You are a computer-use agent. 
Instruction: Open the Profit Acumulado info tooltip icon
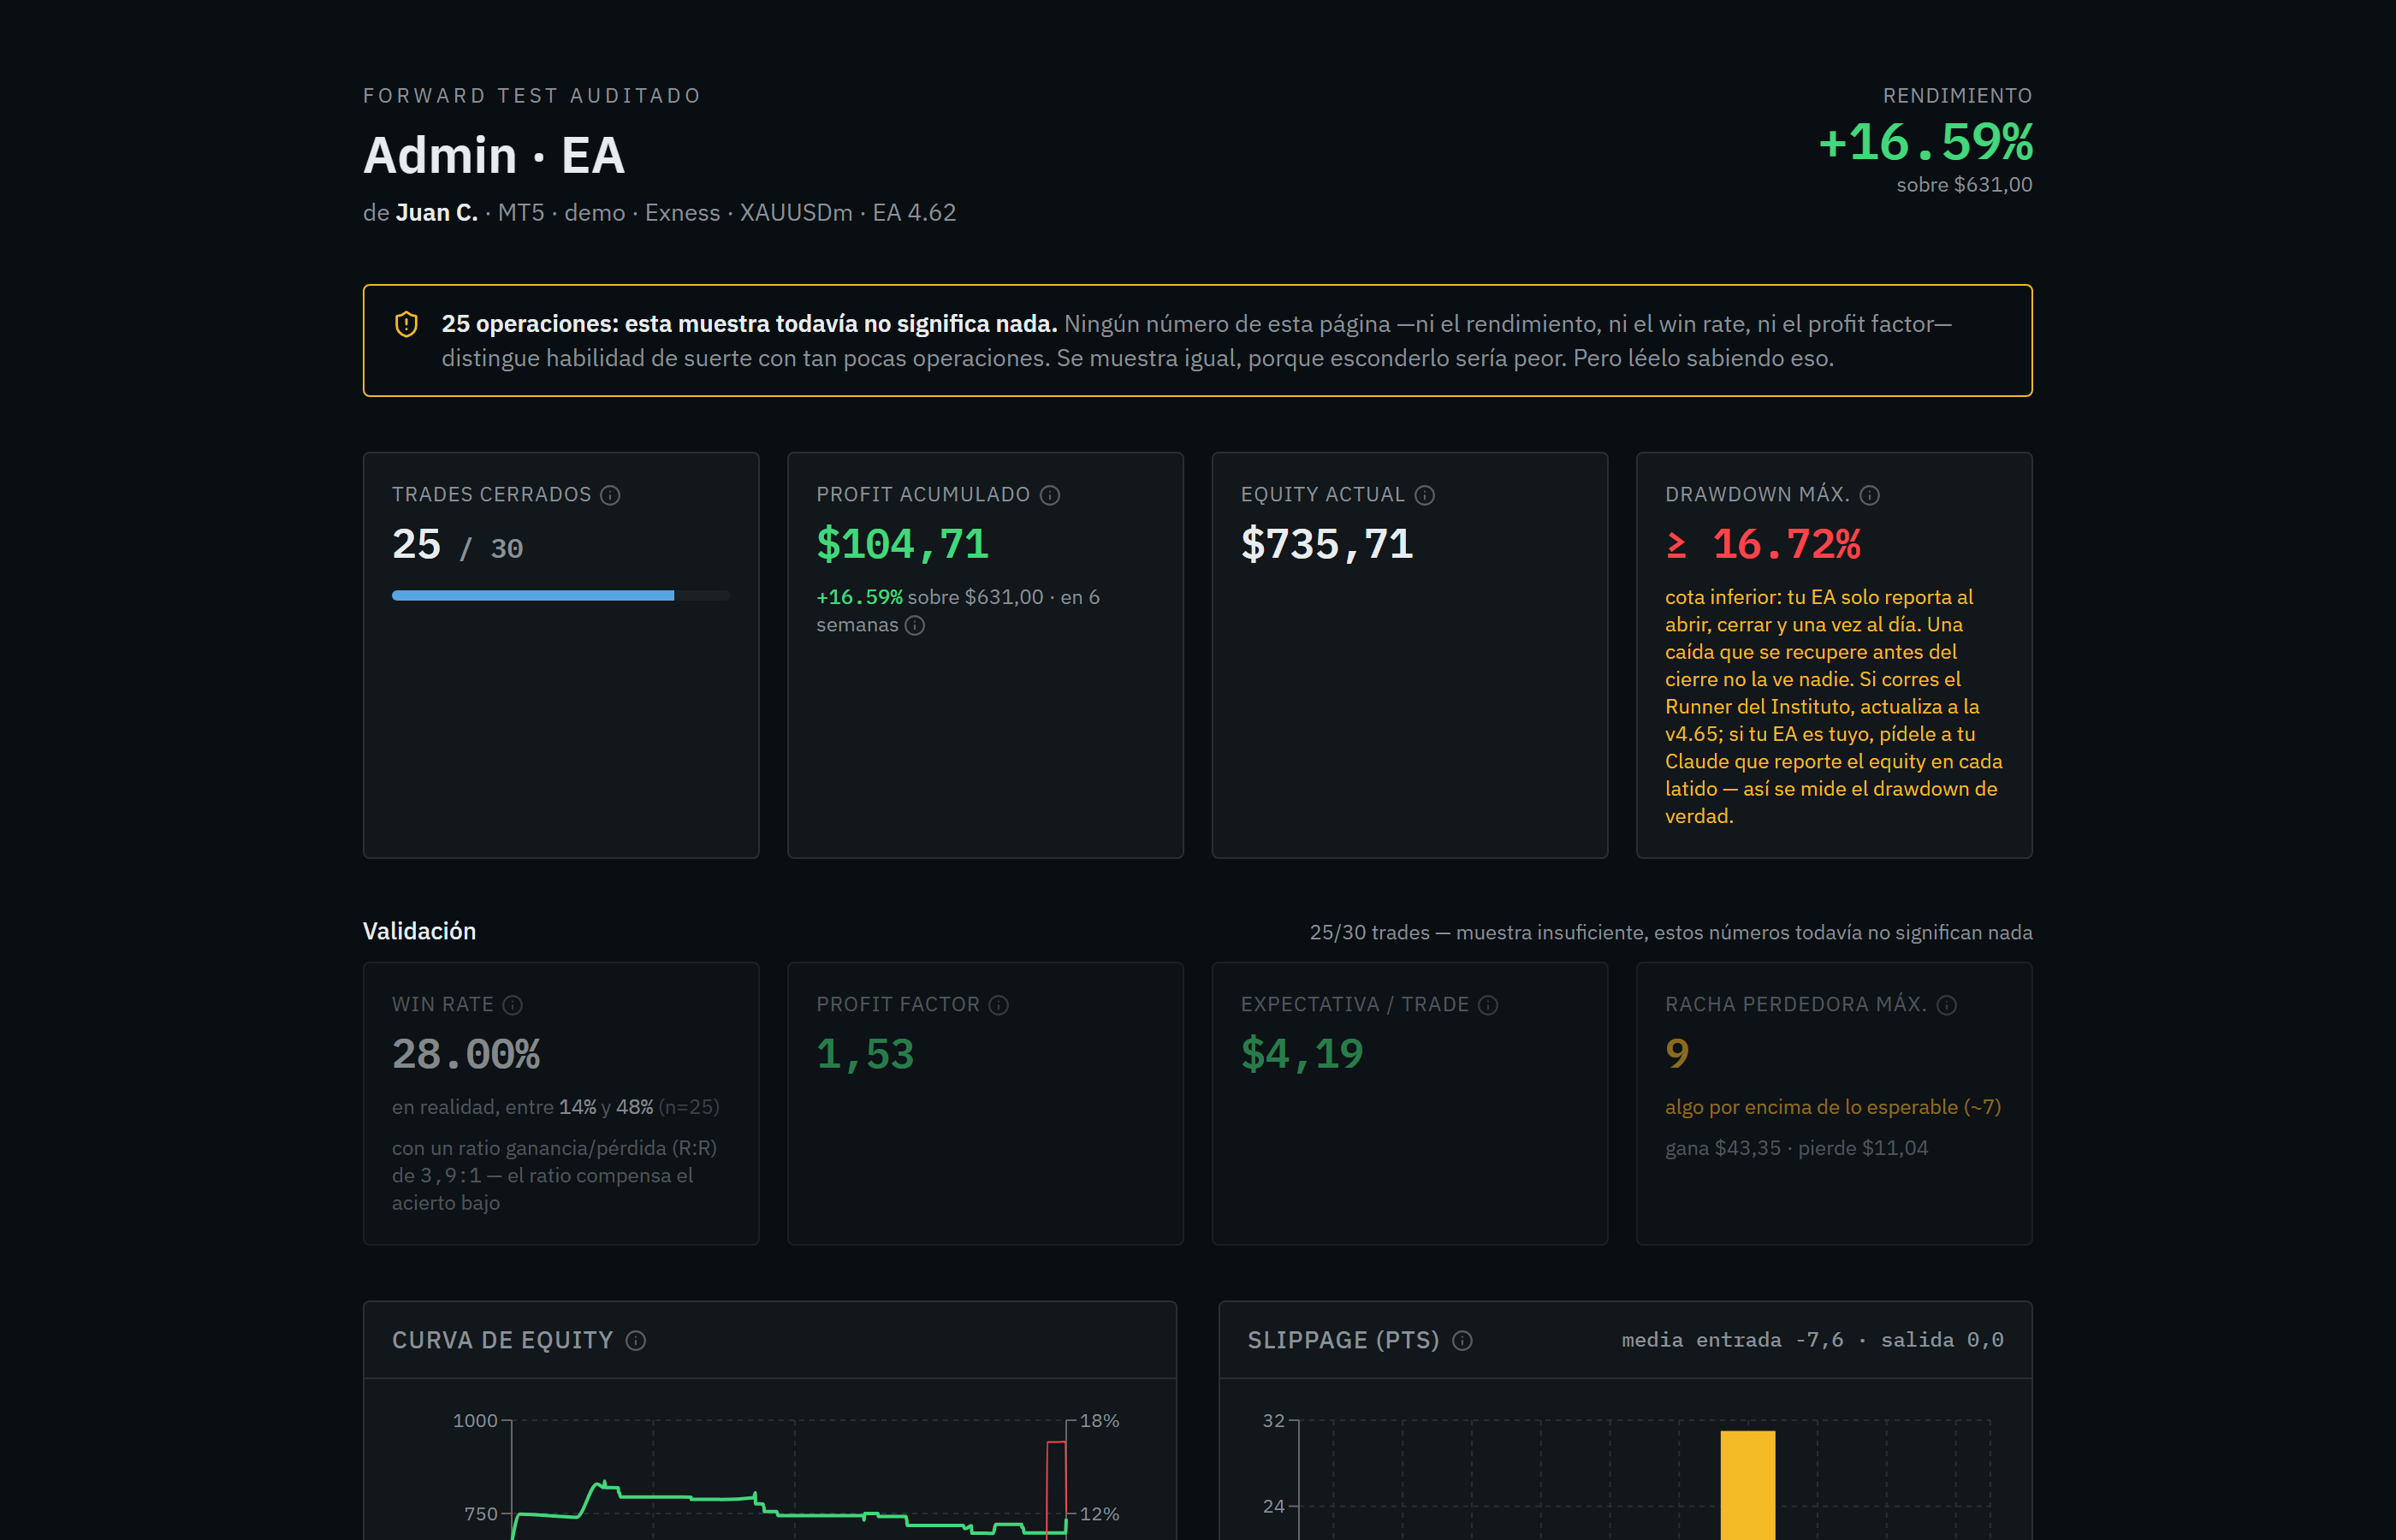pos(1050,495)
